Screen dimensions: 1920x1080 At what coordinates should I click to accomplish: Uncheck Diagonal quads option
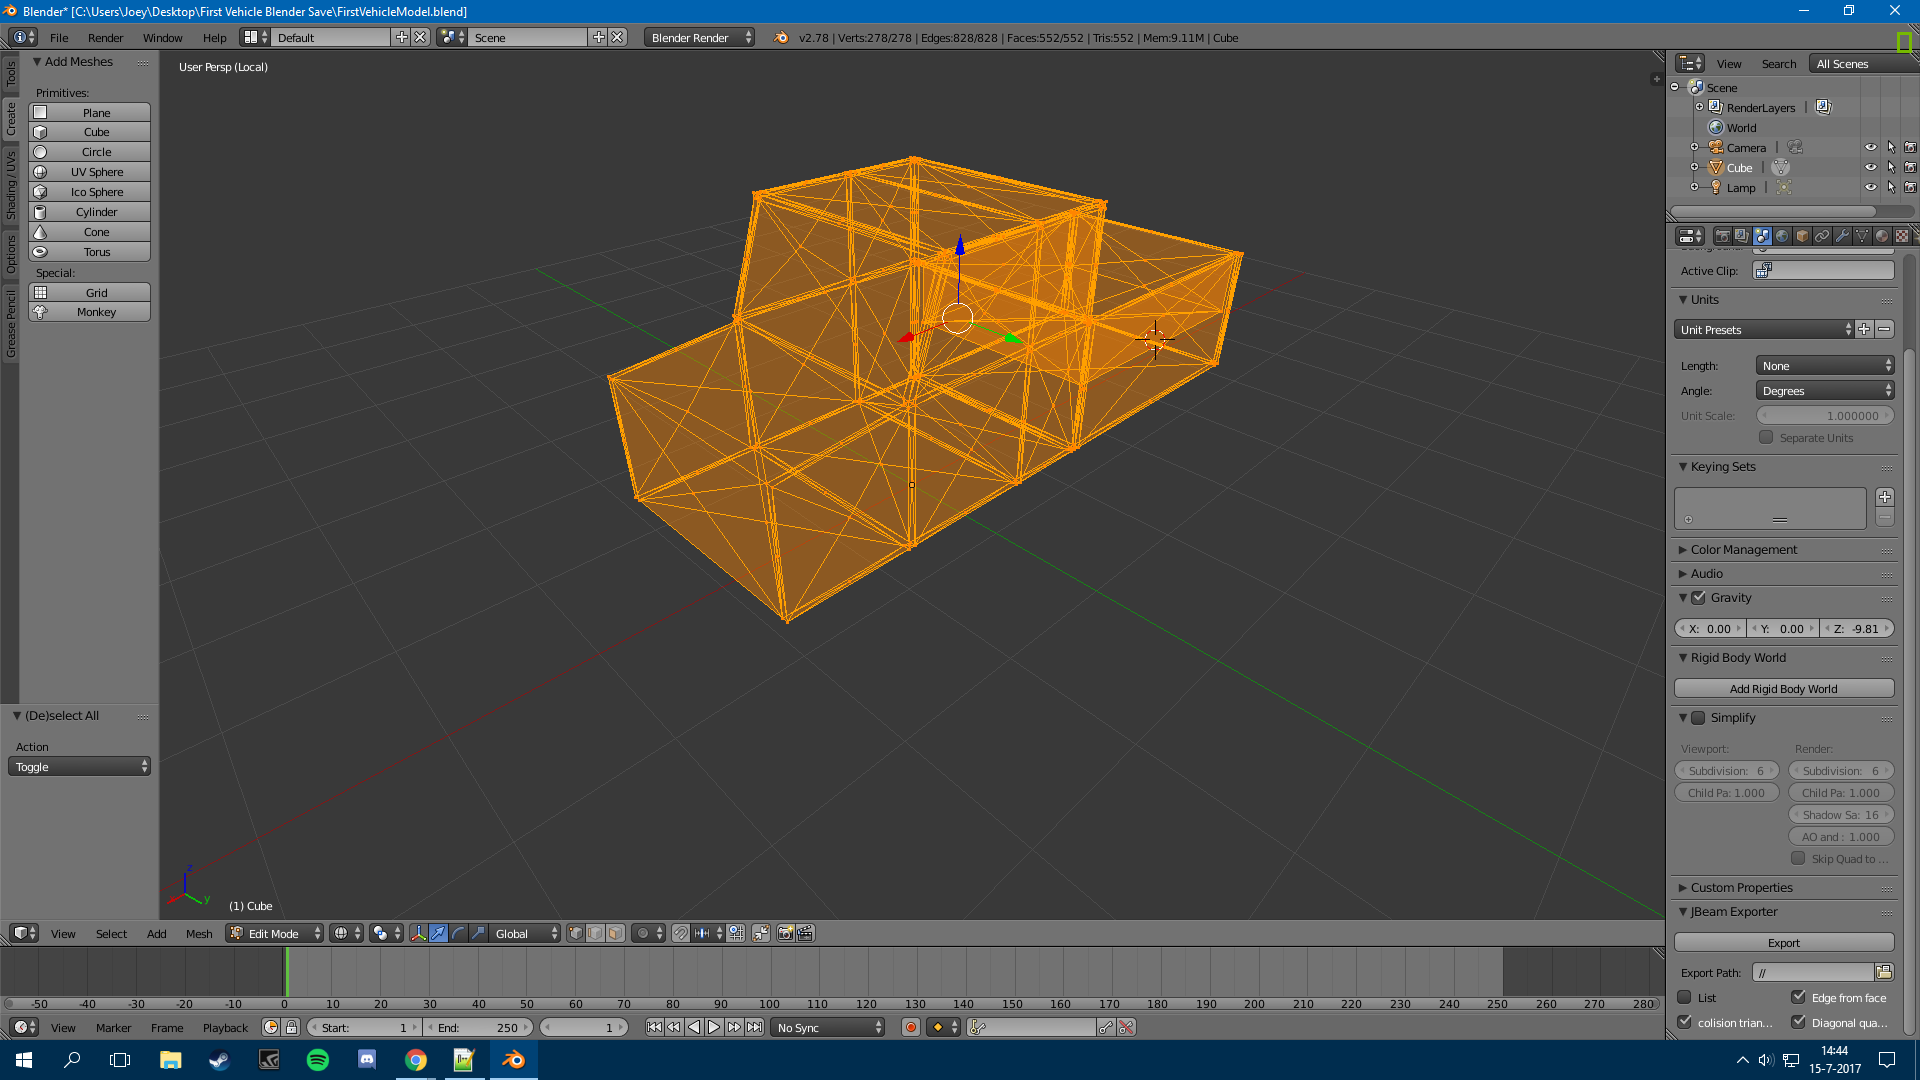pos(1798,1021)
